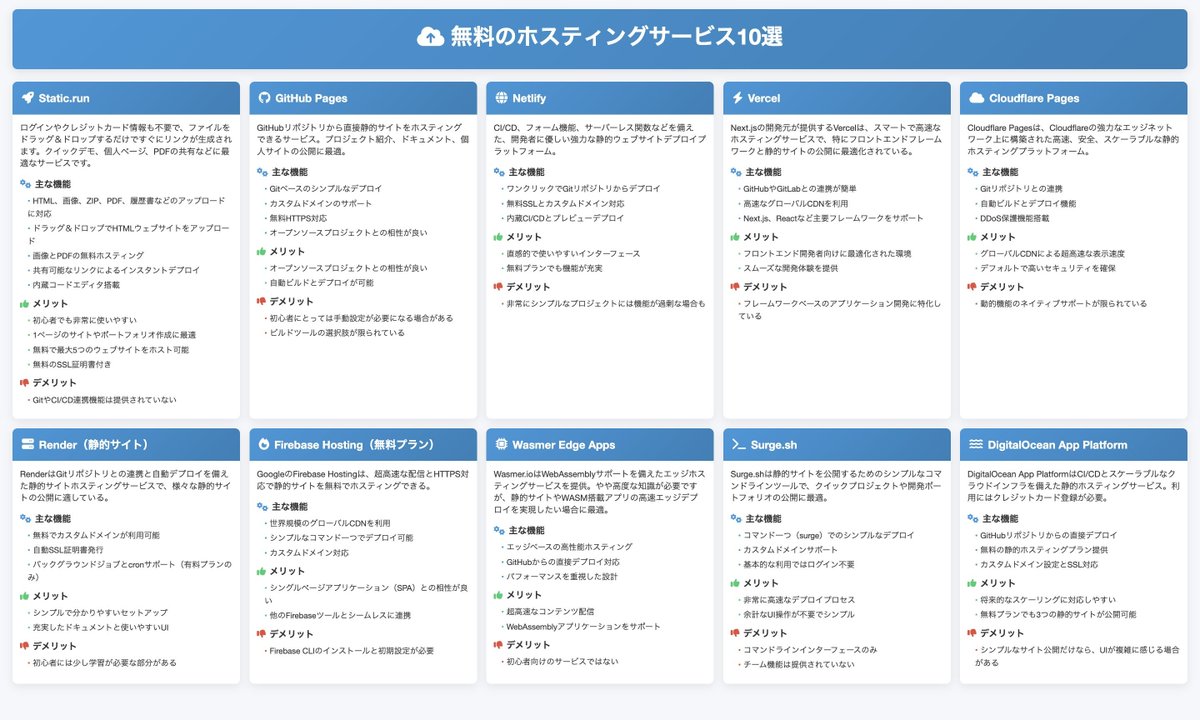
Task: Click the flame icon beside Firebase Hosting
Action: tap(264, 445)
